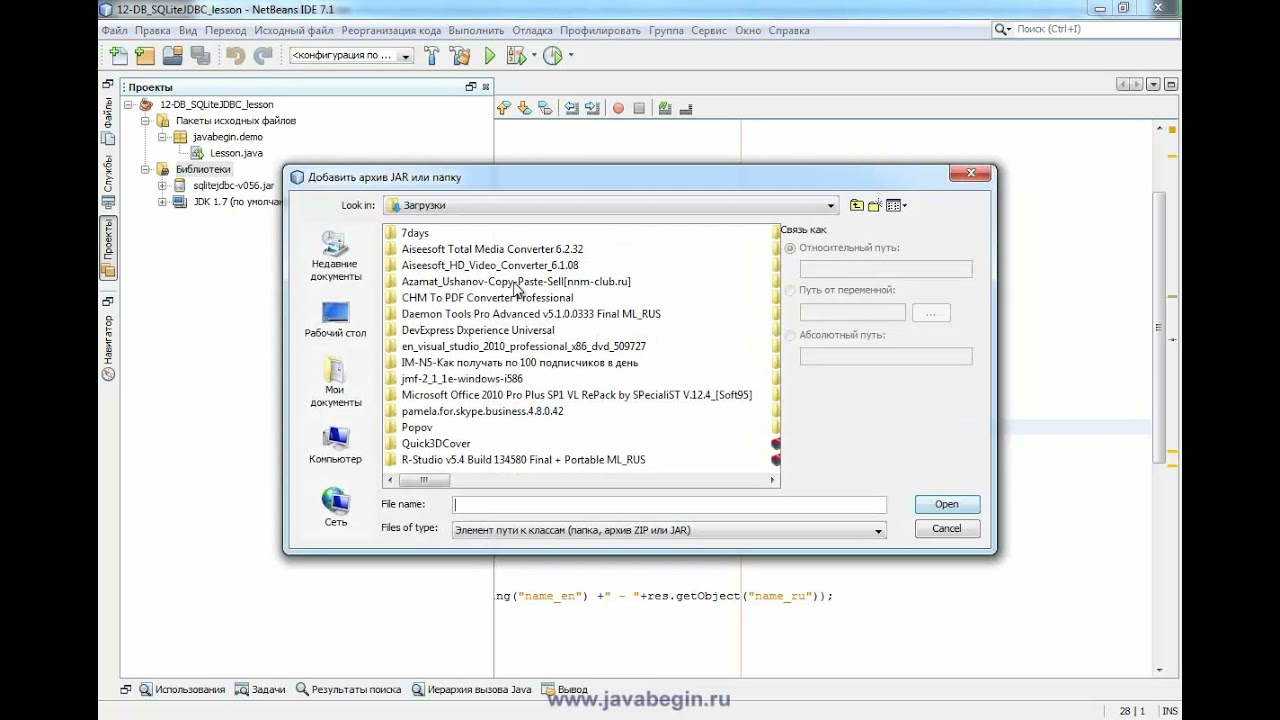Click the ellipsis browse variable button
This screenshot has width=1280, height=720.
click(x=931, y=313)
